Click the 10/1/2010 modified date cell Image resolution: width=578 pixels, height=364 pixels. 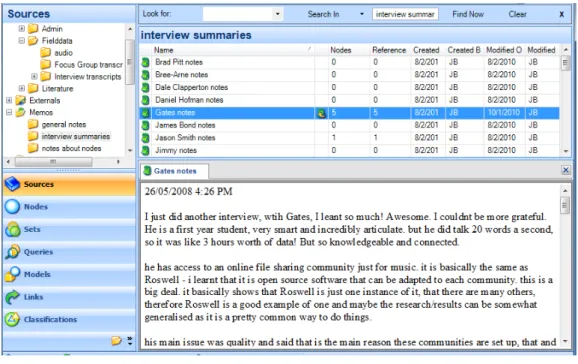(x=503, y=113)
